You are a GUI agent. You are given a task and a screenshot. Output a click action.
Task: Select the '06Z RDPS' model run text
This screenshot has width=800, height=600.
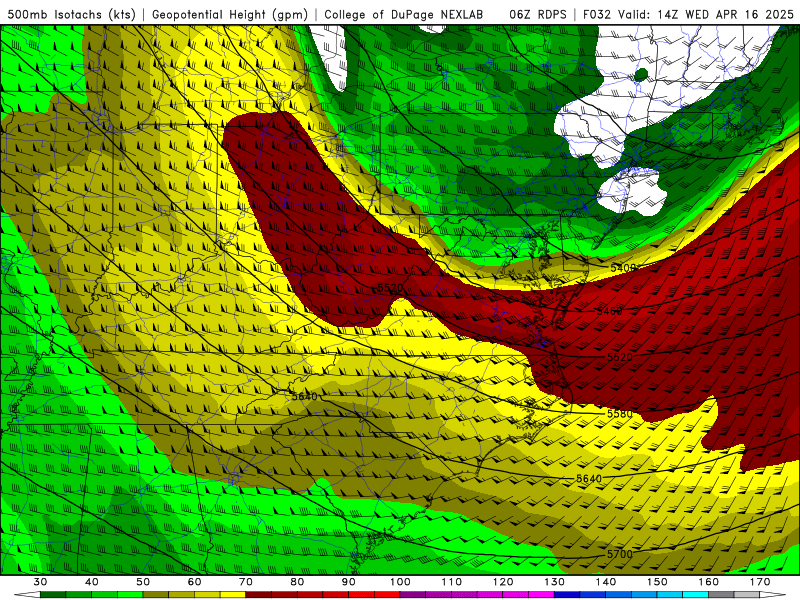point(538,14)
